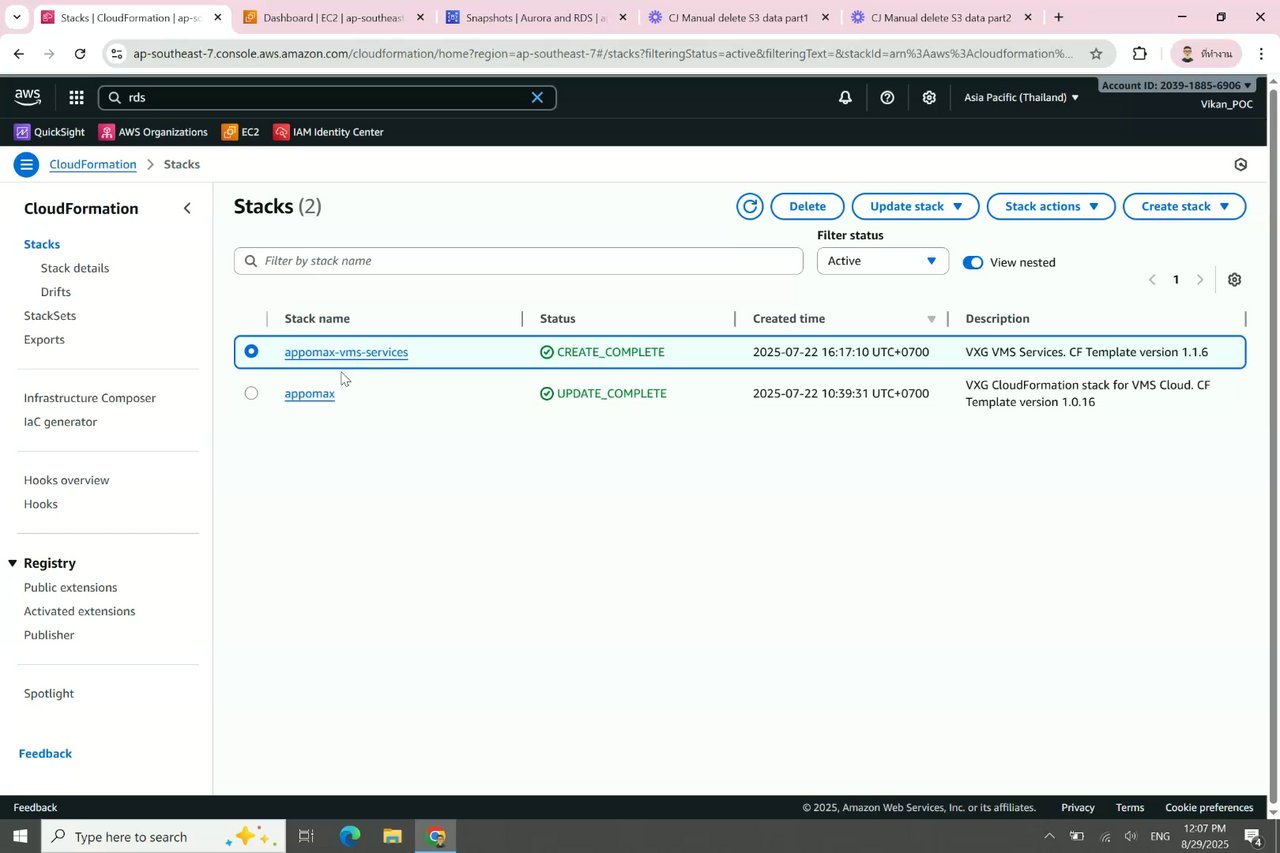Open the info panel icon at breadcrumb right
The image size is (1280, 853).
(x=1241, y=165)
